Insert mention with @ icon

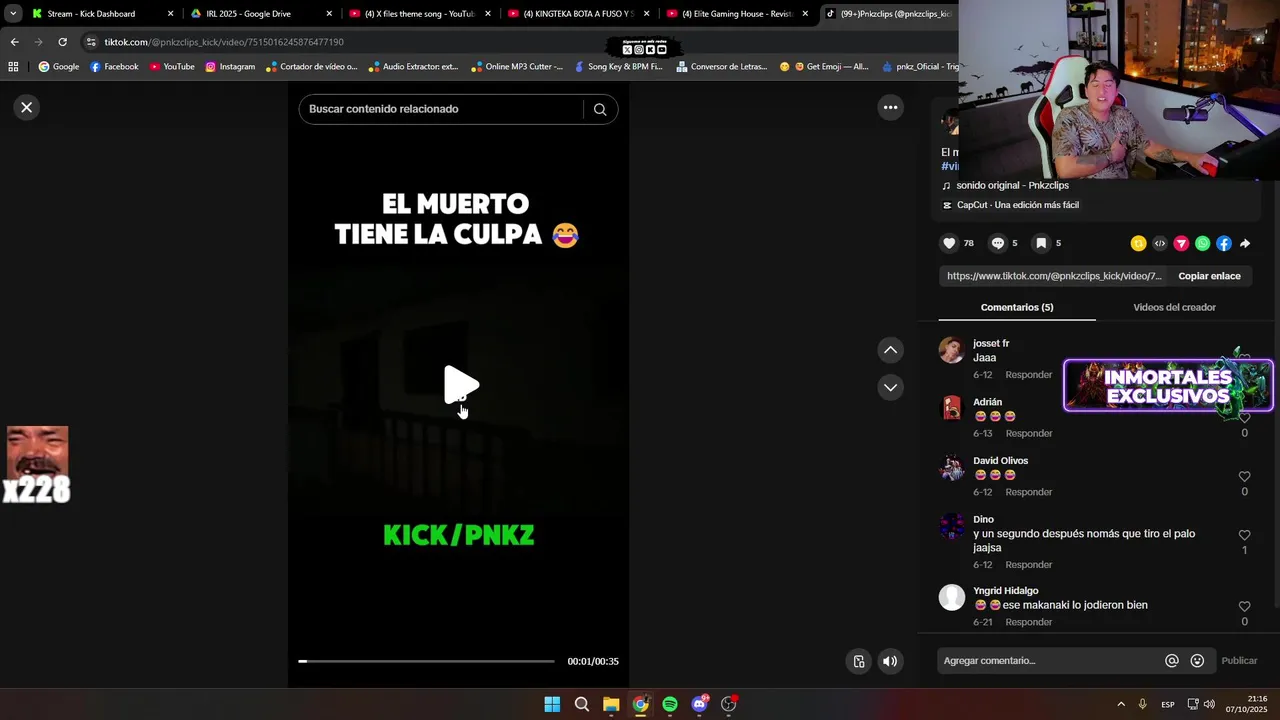[x=1172, y=661]
